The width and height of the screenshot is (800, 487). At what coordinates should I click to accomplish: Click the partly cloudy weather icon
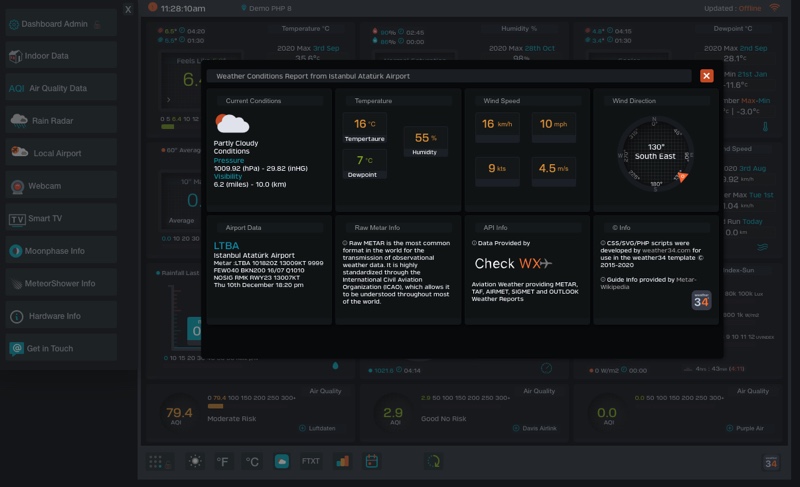[x=232, y=124]
